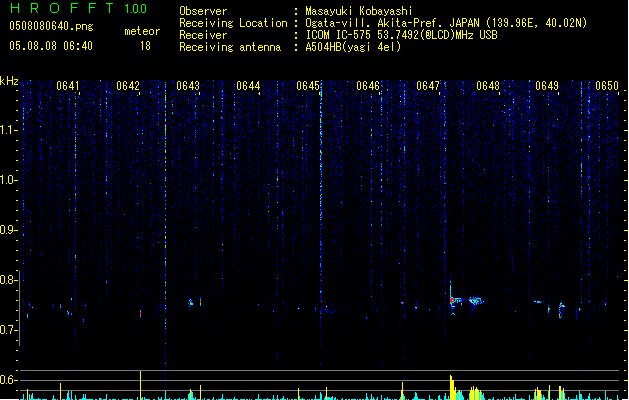This screenshot has width=629, height=400.
Task: Click the Ogata-vill. Akita-Pref. JAPAN location text
Action: pyautogui.click(x=446, y=23)
